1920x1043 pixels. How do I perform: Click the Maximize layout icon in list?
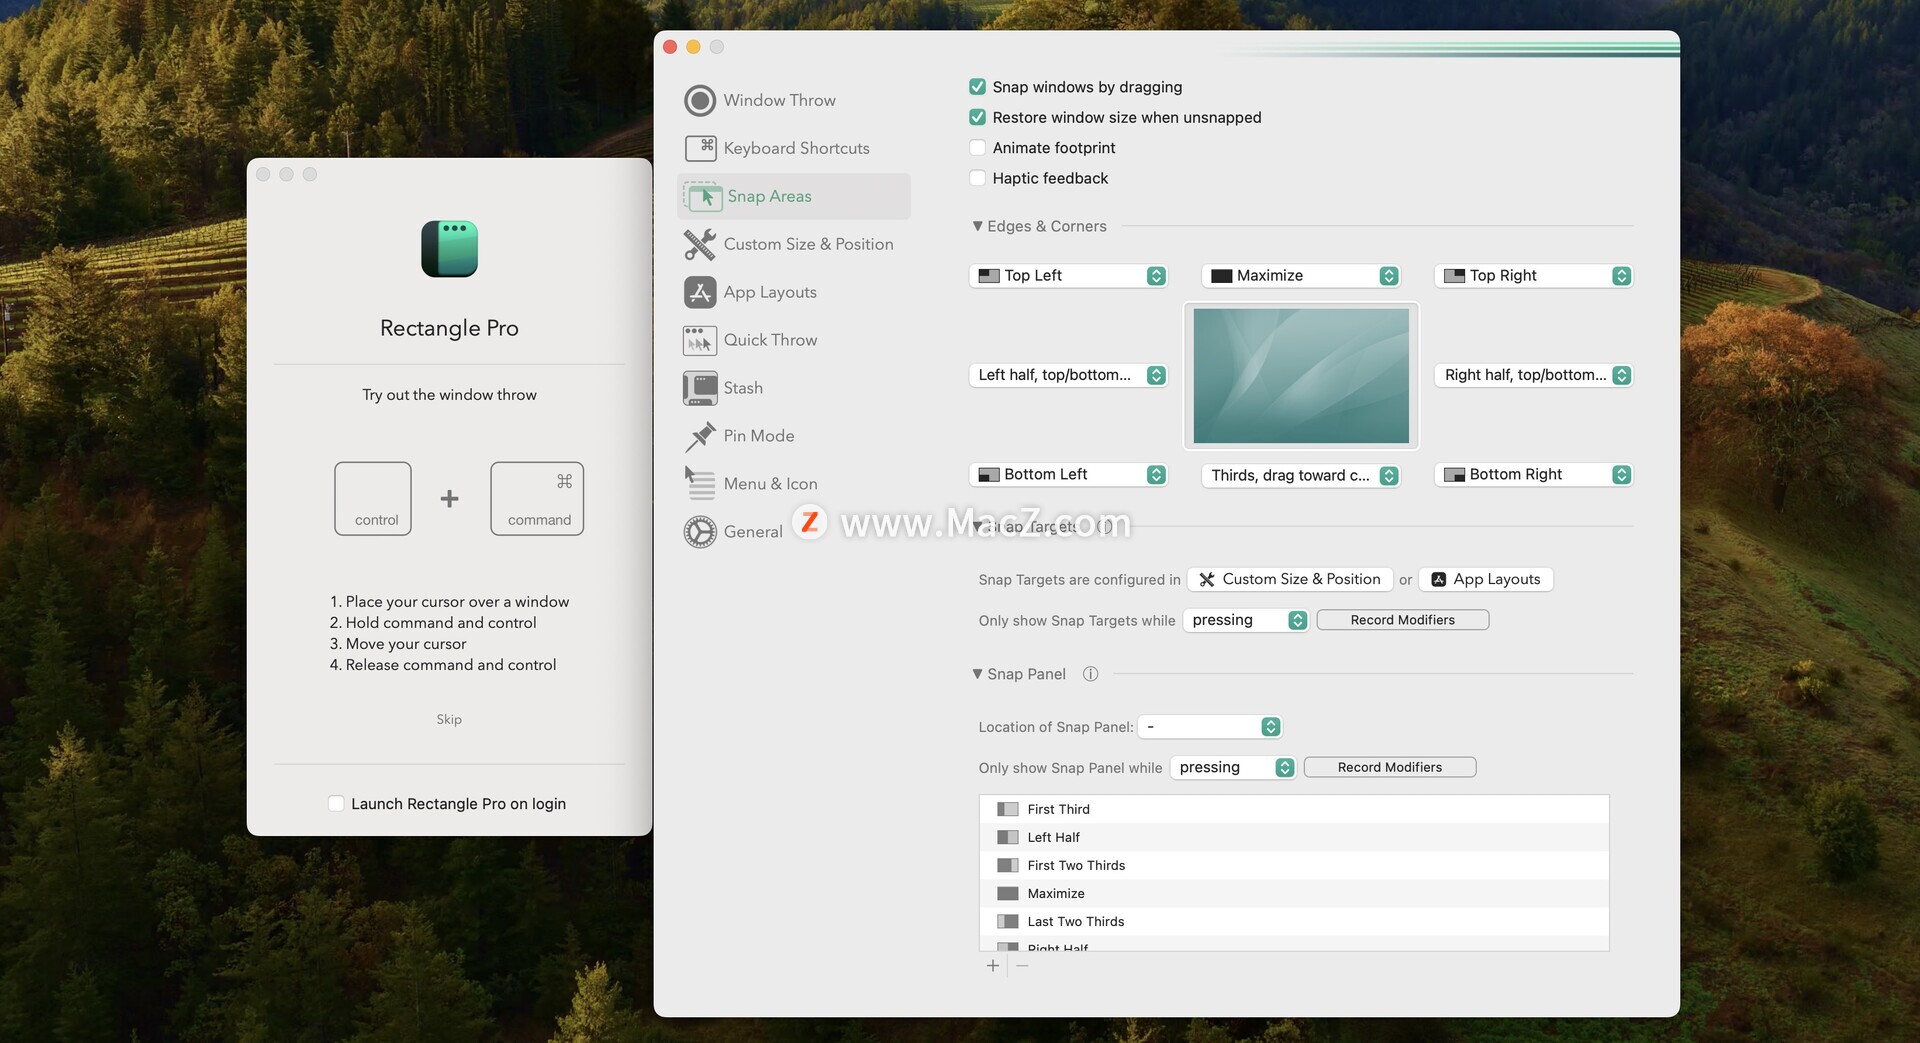click(1007, 893)
